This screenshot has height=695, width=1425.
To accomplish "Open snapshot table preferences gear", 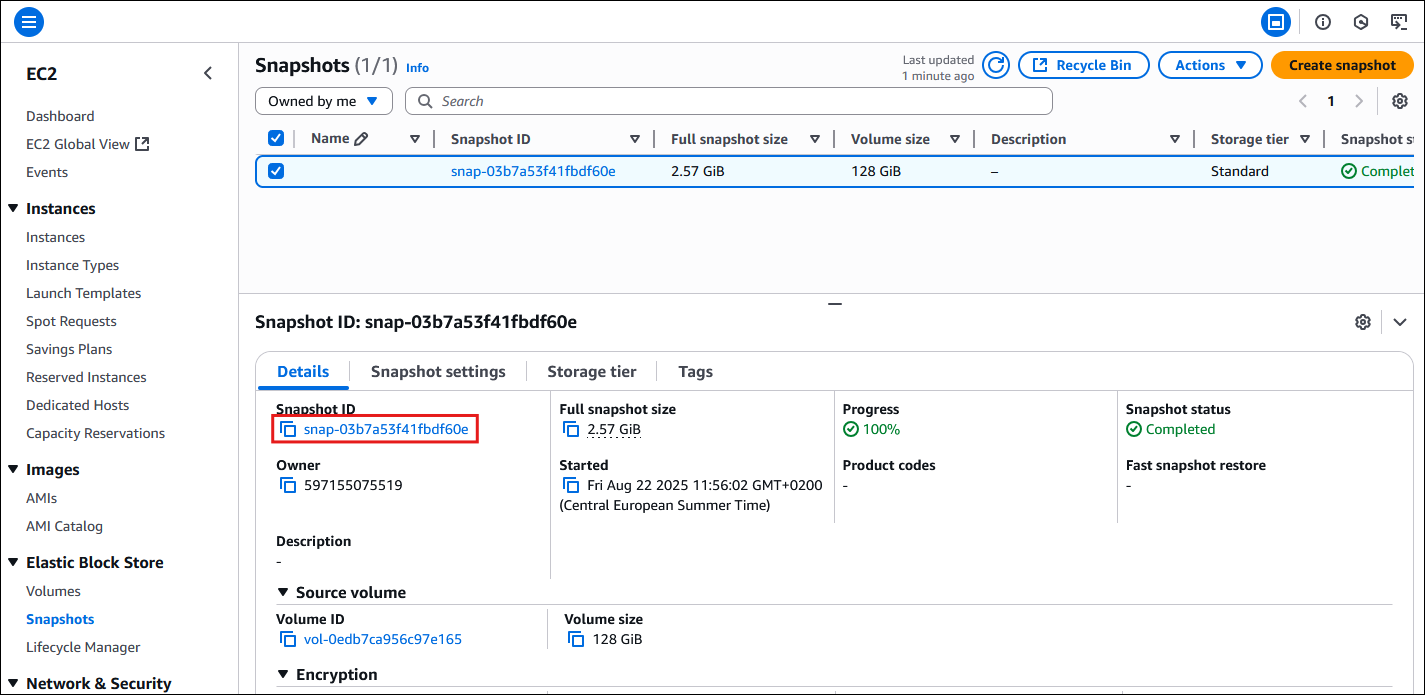I will [1399, 101].
